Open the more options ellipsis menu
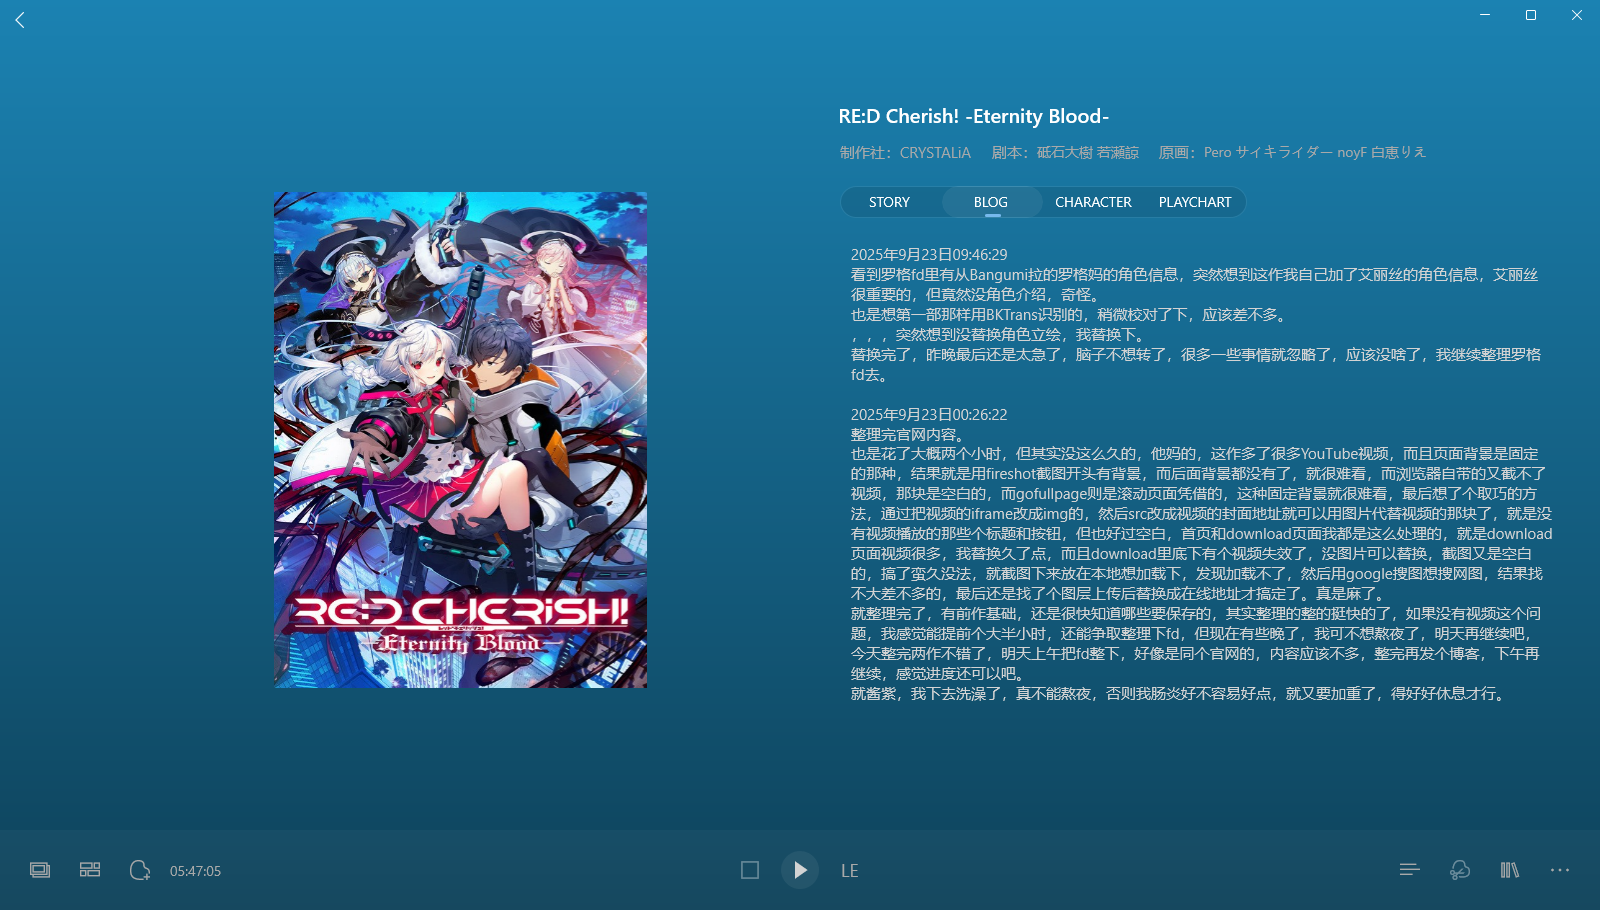The width and height of the screenshot is (1600, 910). [1560, 870]
